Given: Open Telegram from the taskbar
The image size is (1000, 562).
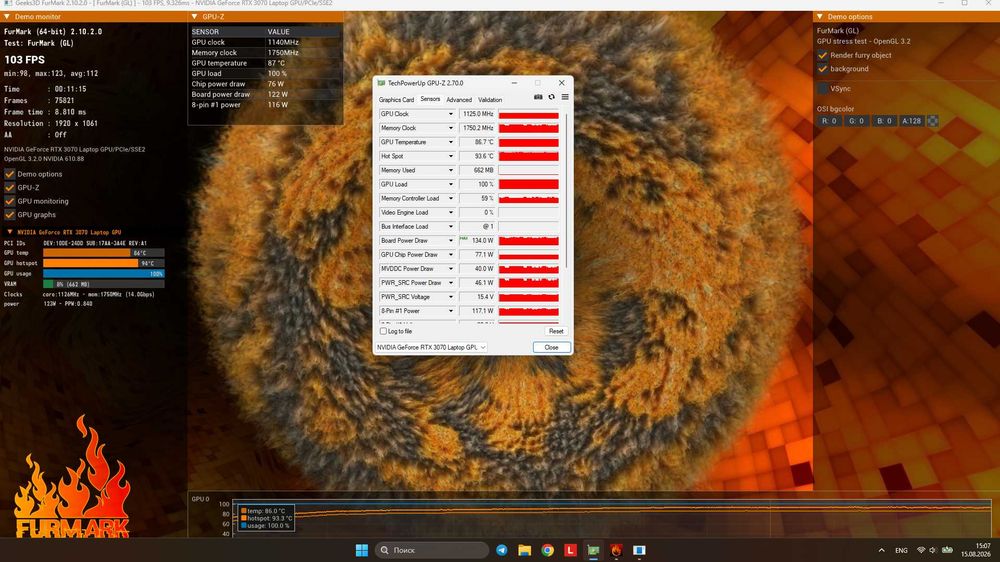Looking at the screenshot, I should click(x=502, y=550).
